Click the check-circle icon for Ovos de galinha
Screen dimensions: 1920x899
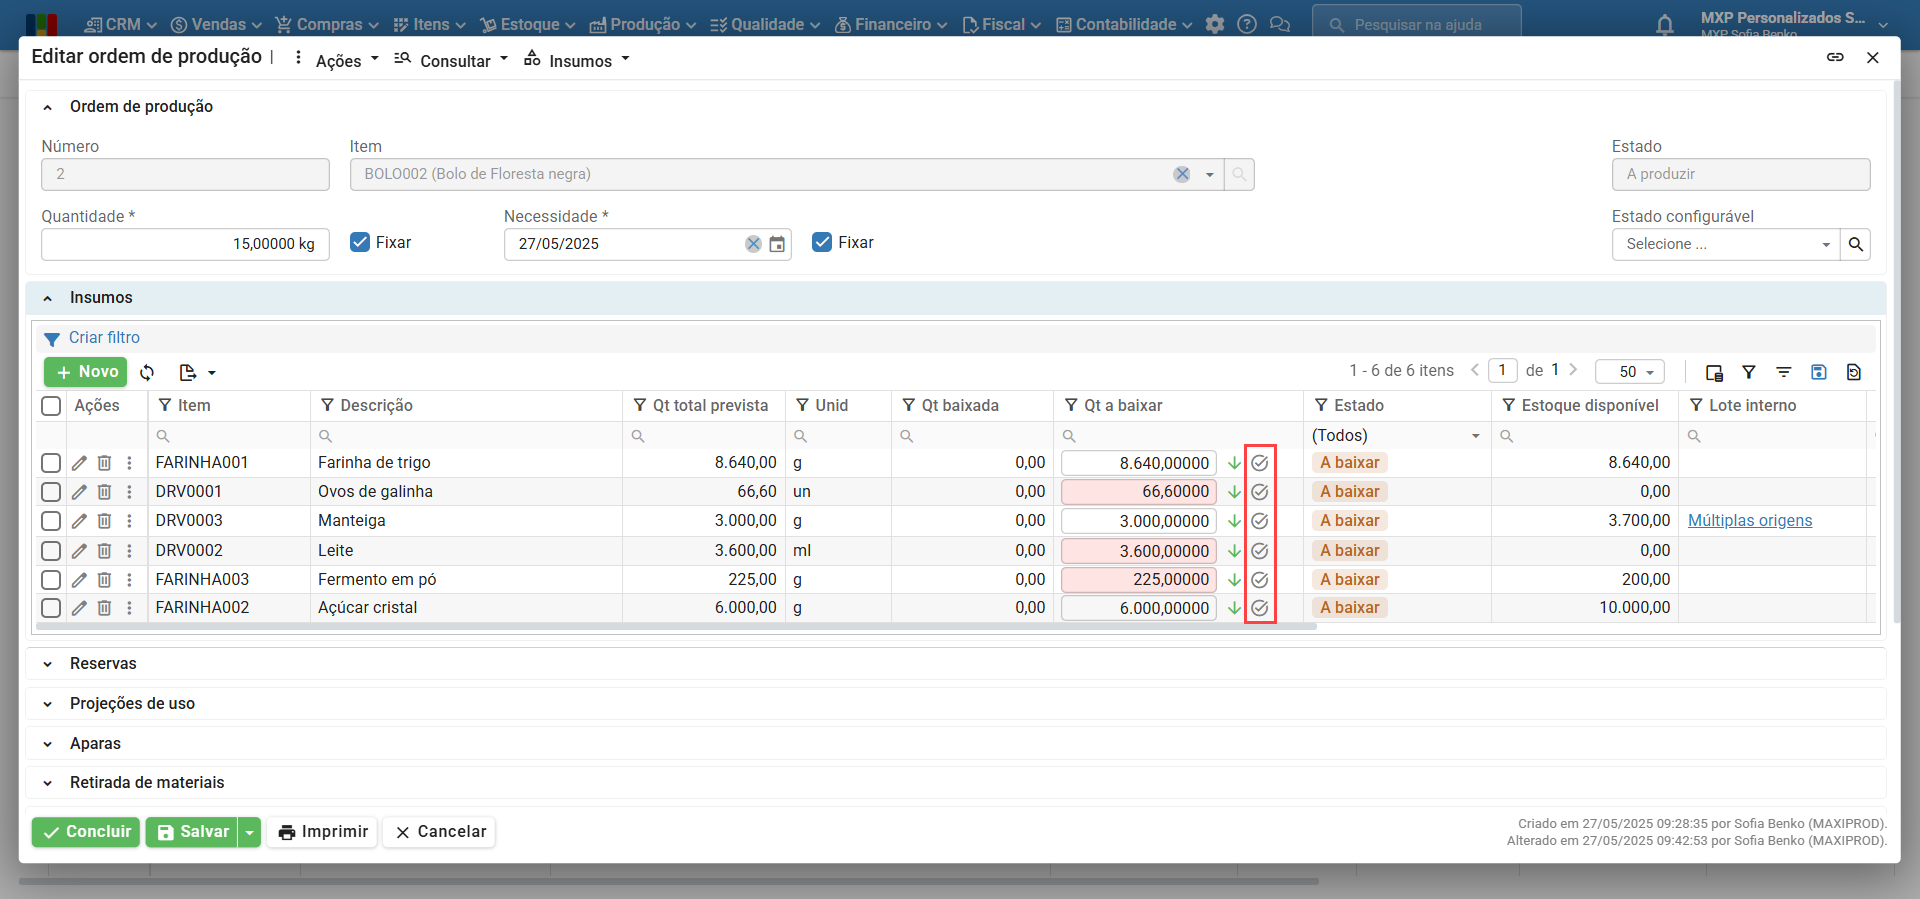(x=1260, y=492)
